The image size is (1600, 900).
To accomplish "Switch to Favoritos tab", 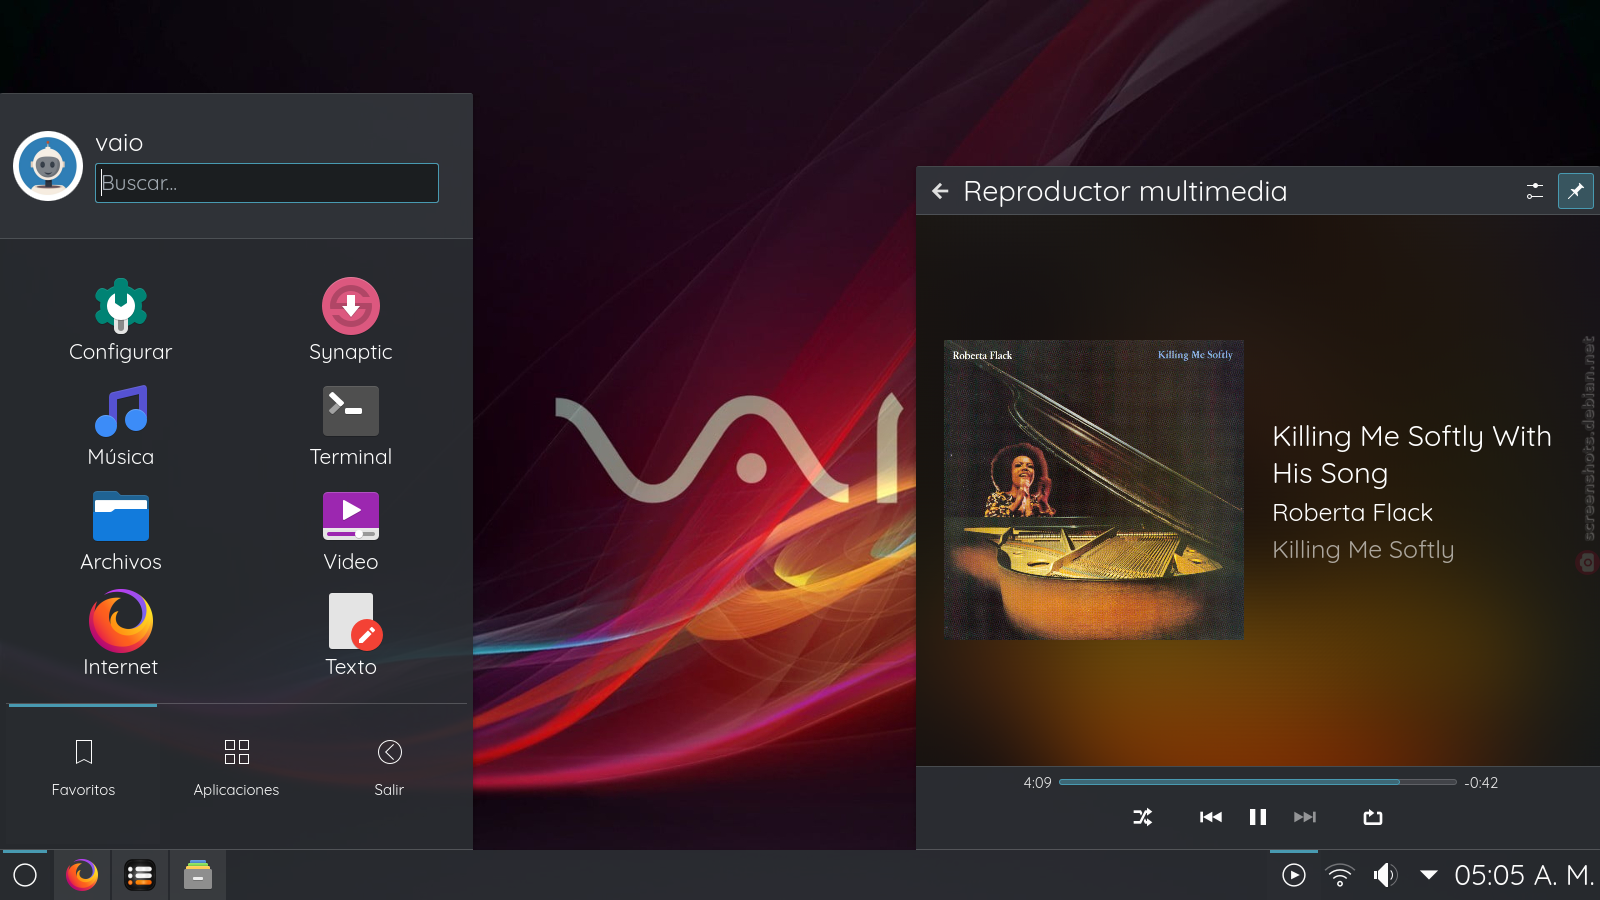I will [83, 768].
